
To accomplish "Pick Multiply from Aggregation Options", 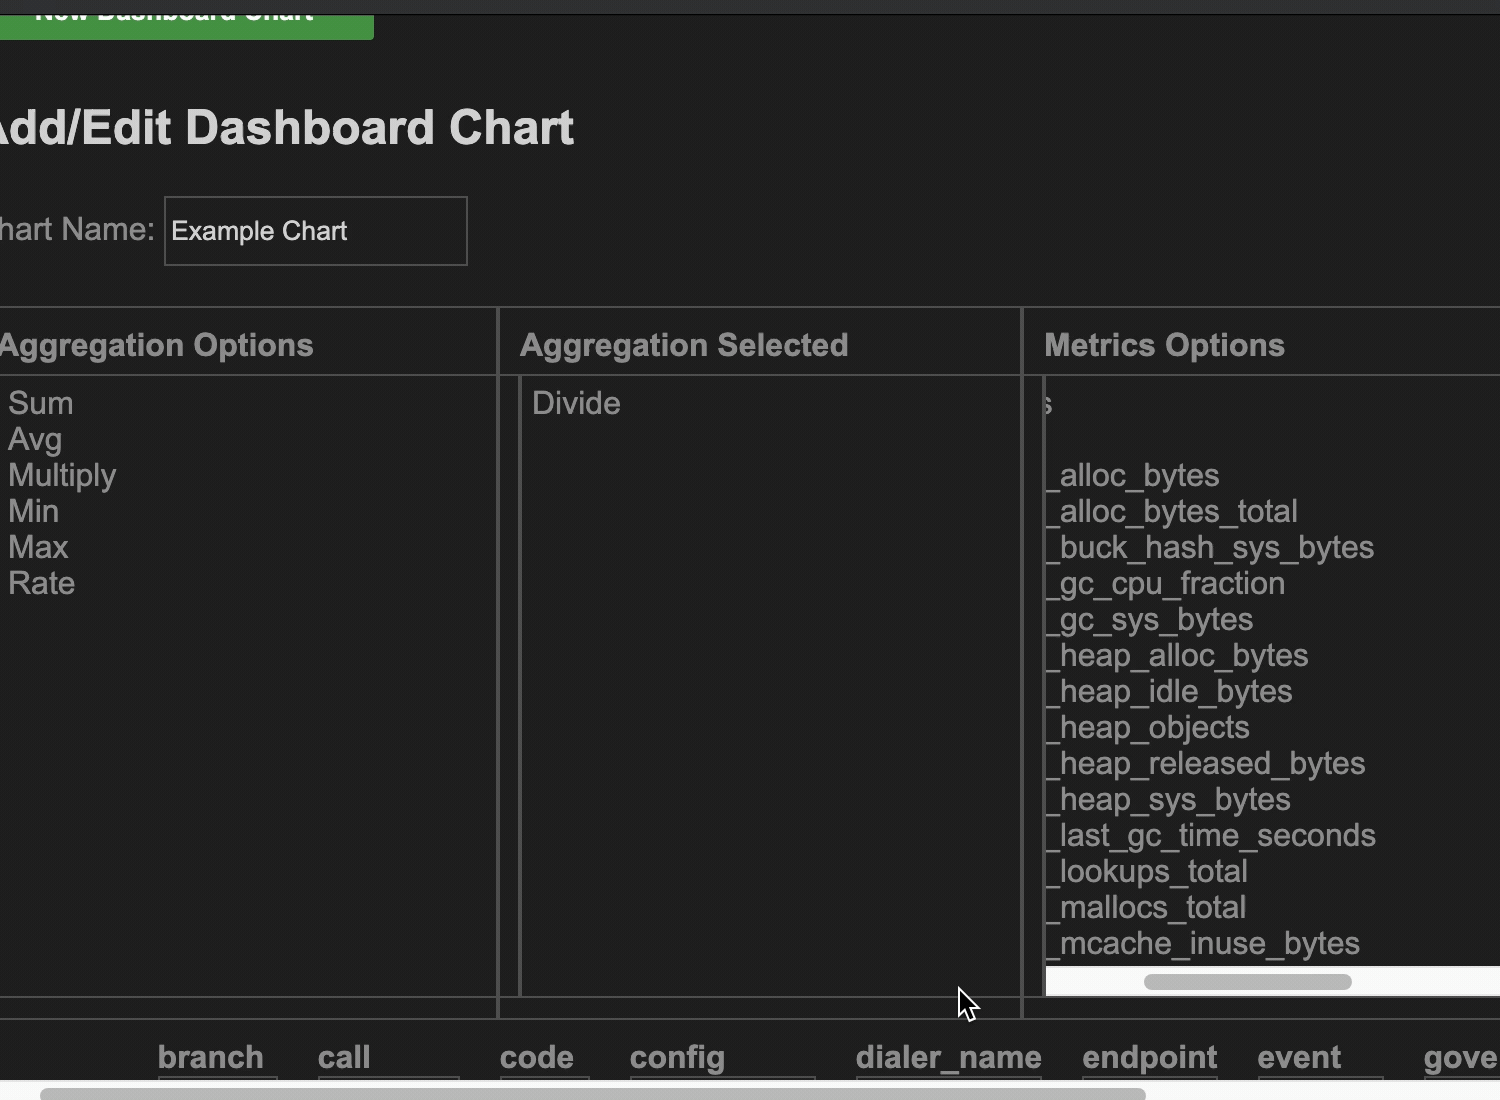I will click(x=62, y=475).
